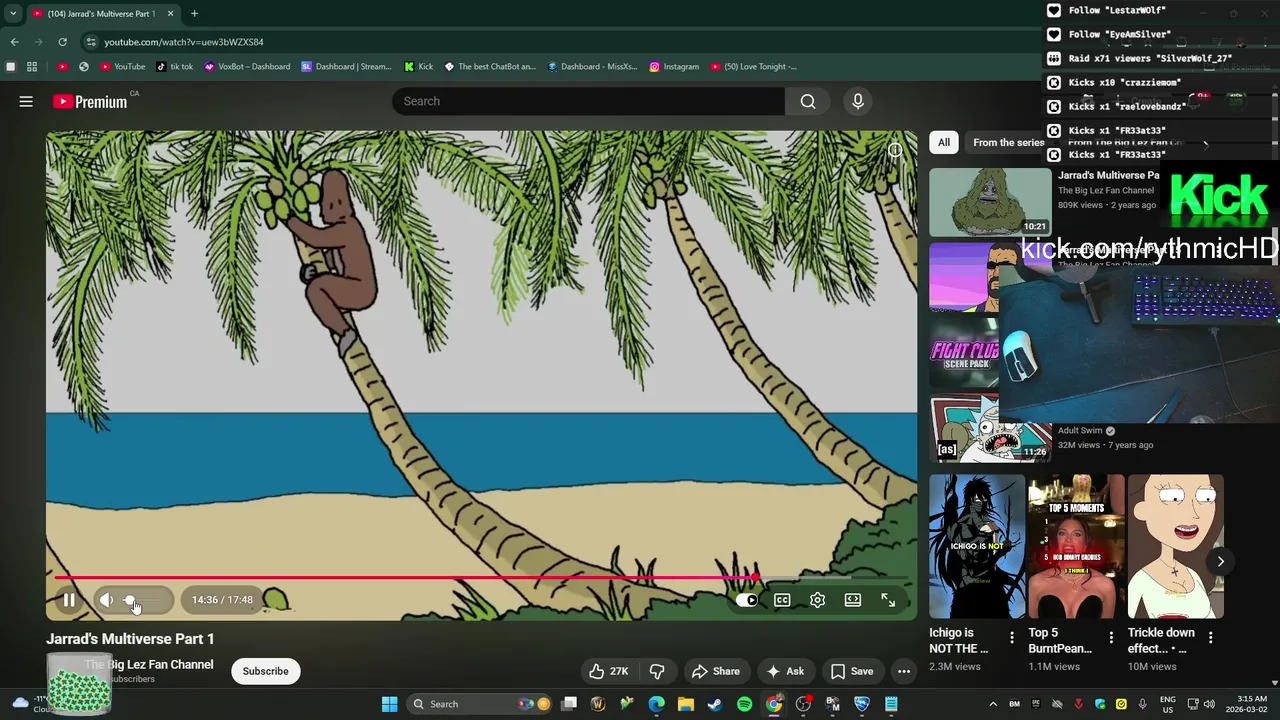Open the Instagram bookmark
Screen dimensions: 1280x720
point(674,67)
